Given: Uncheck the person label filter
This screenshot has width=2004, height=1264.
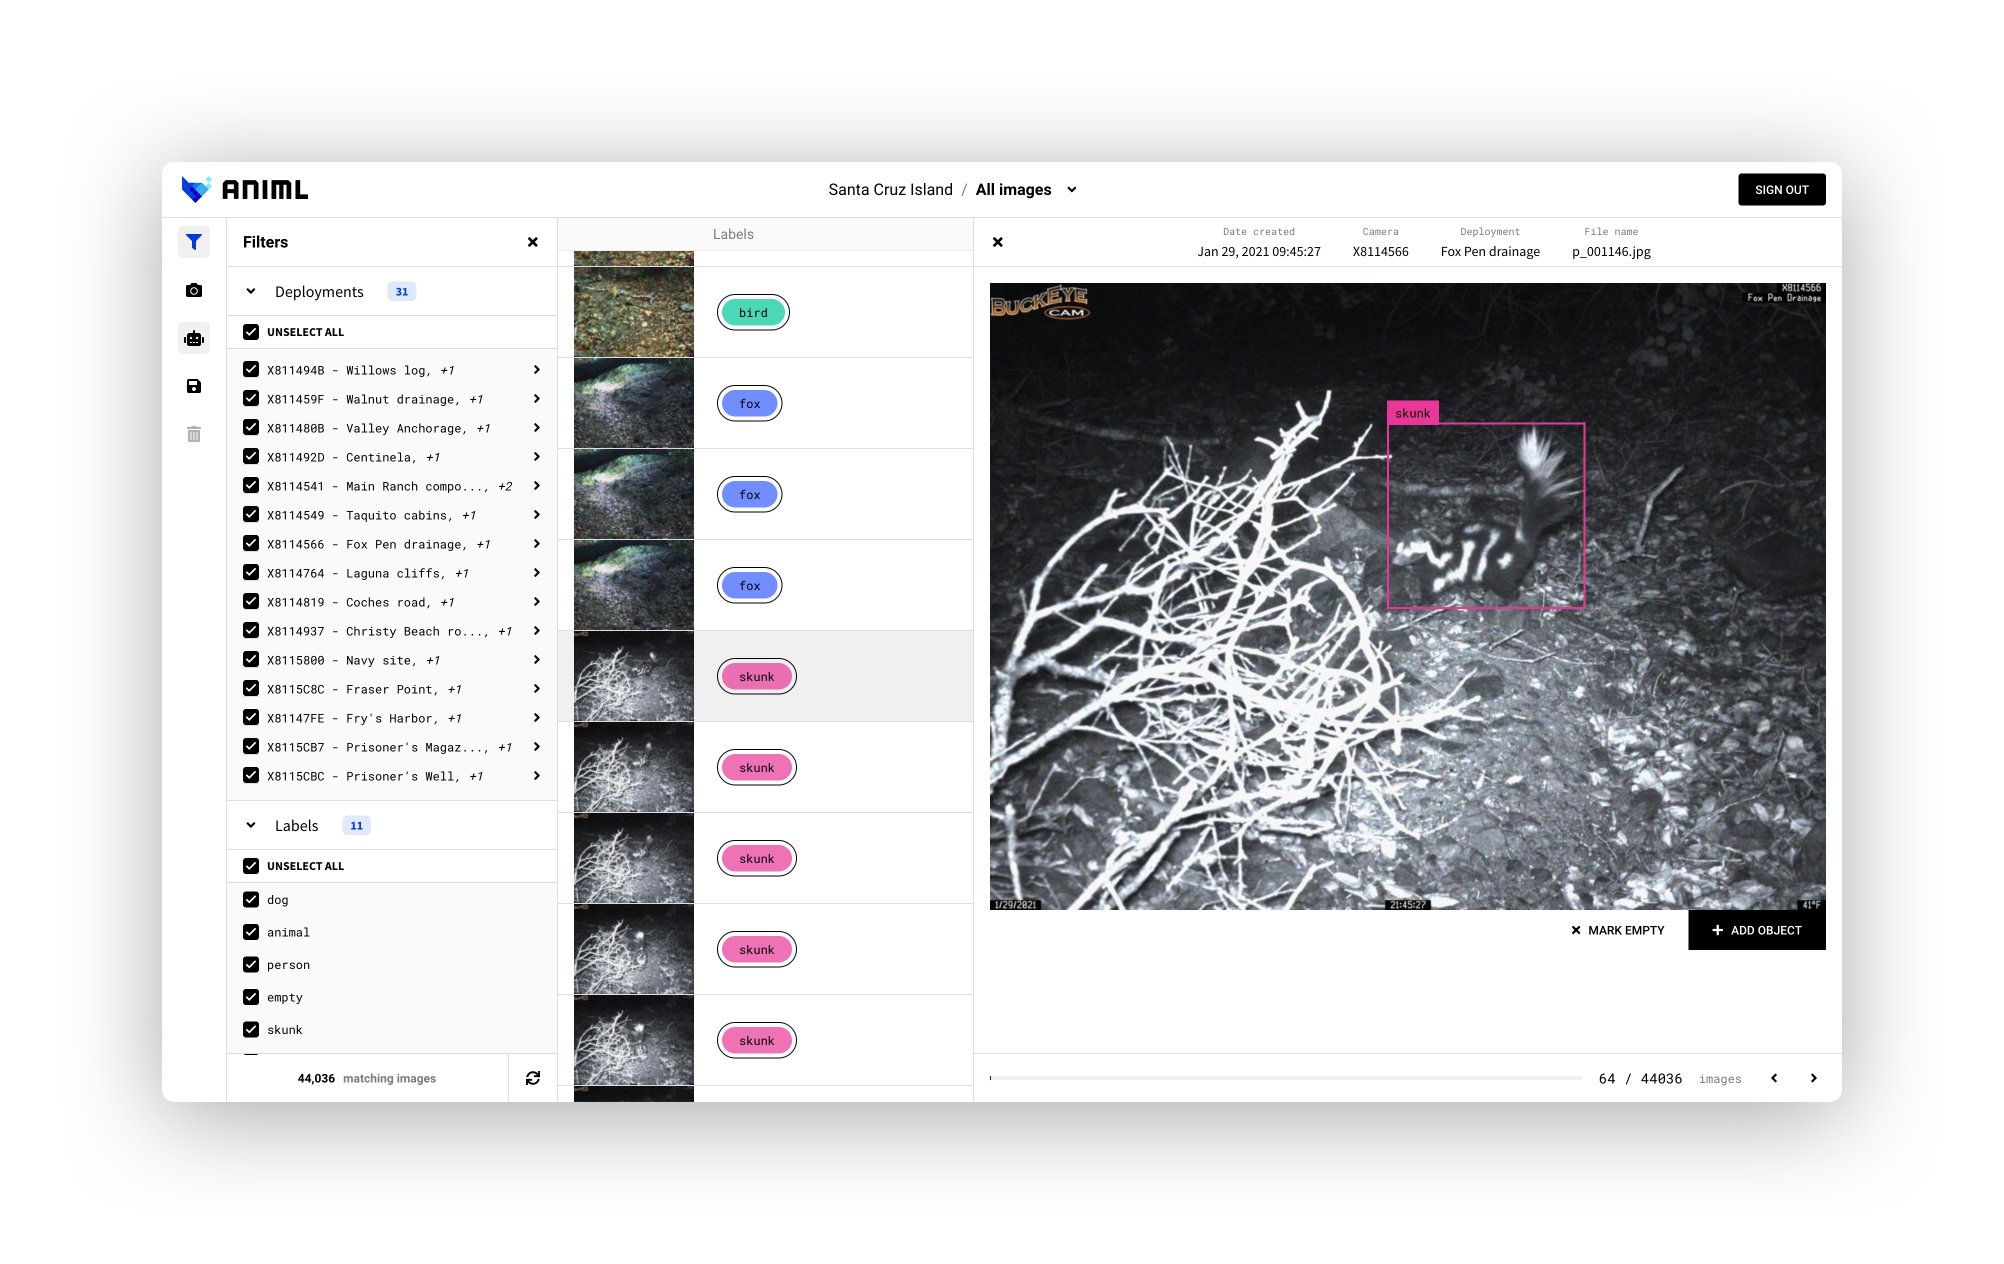Looking at the screenshot, I should pos(251,965).
